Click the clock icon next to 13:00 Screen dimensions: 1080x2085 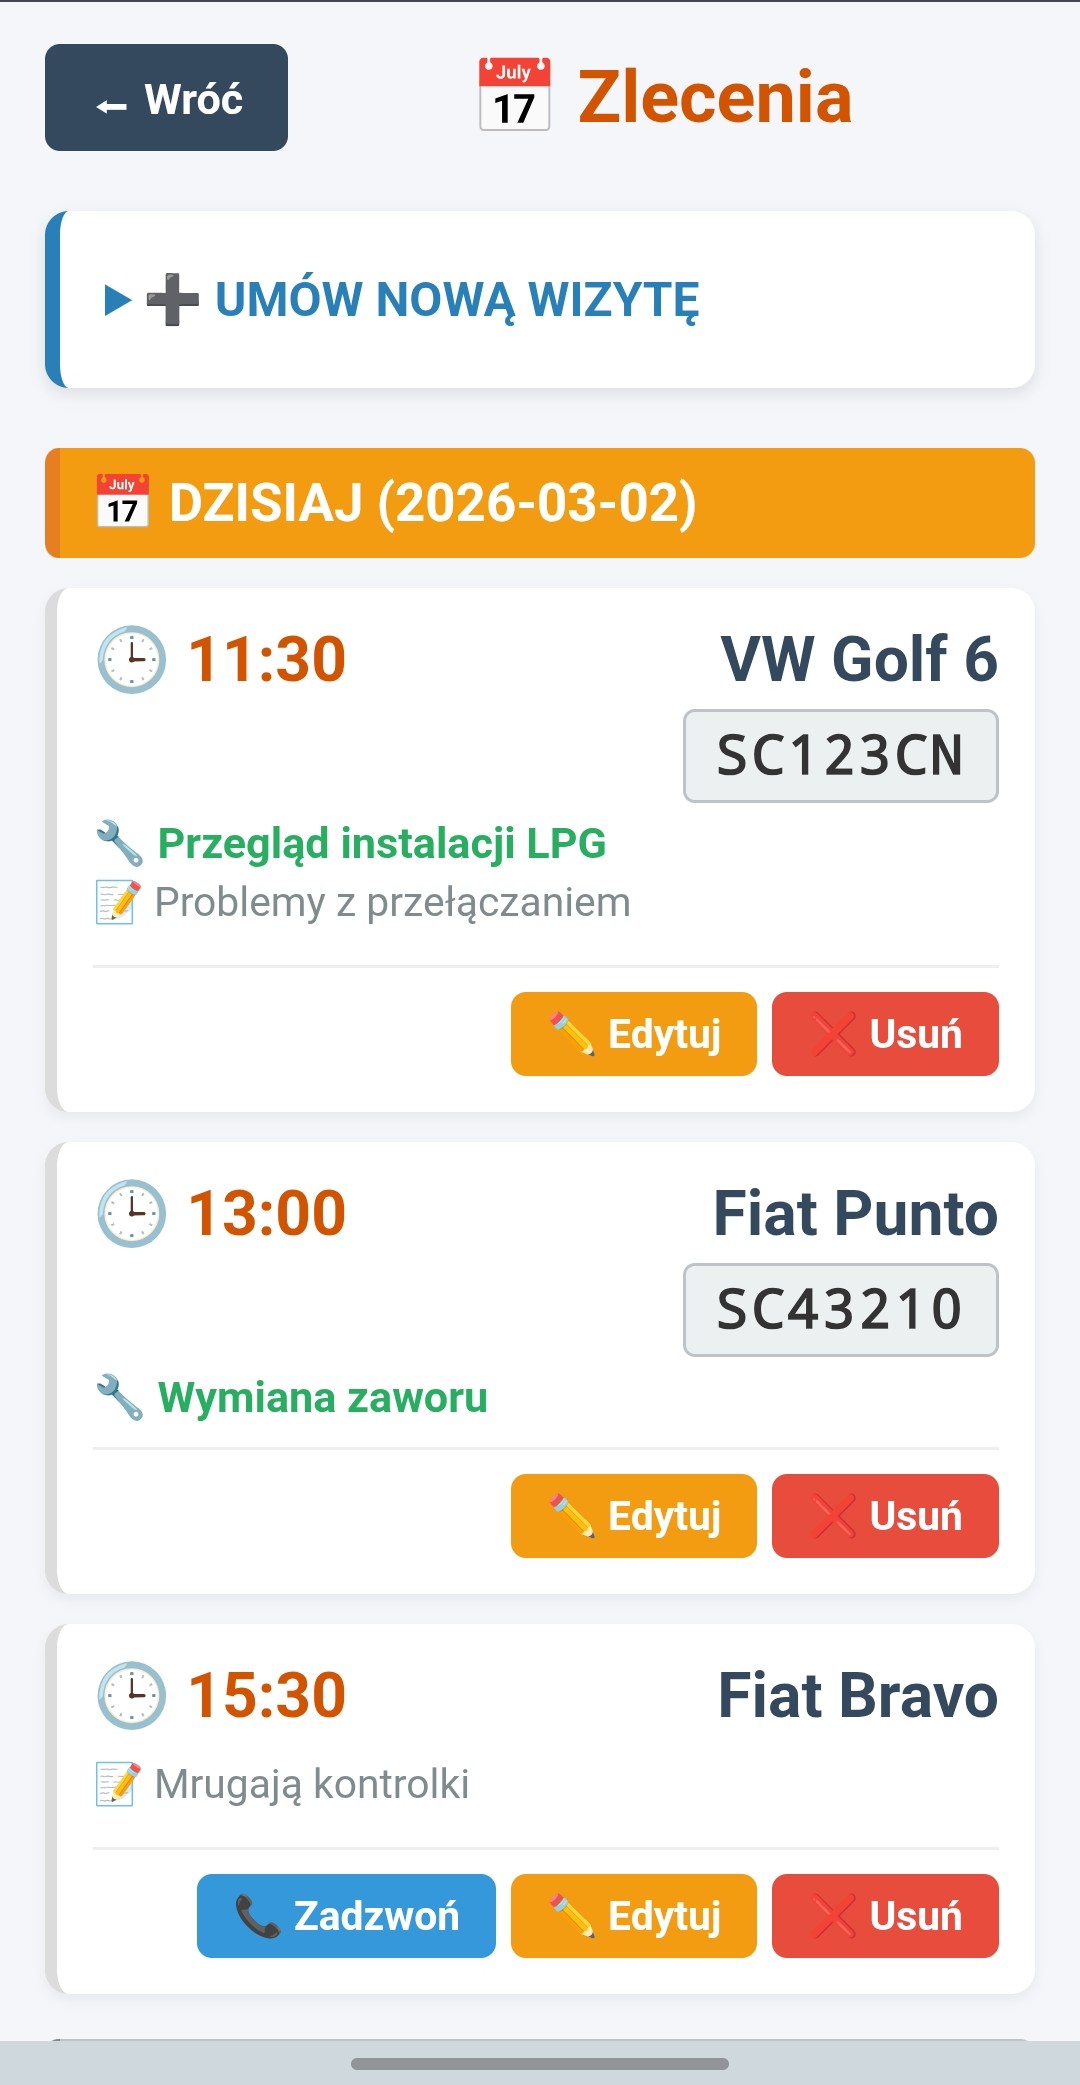pyautogui.click(x=131, y=1213)
